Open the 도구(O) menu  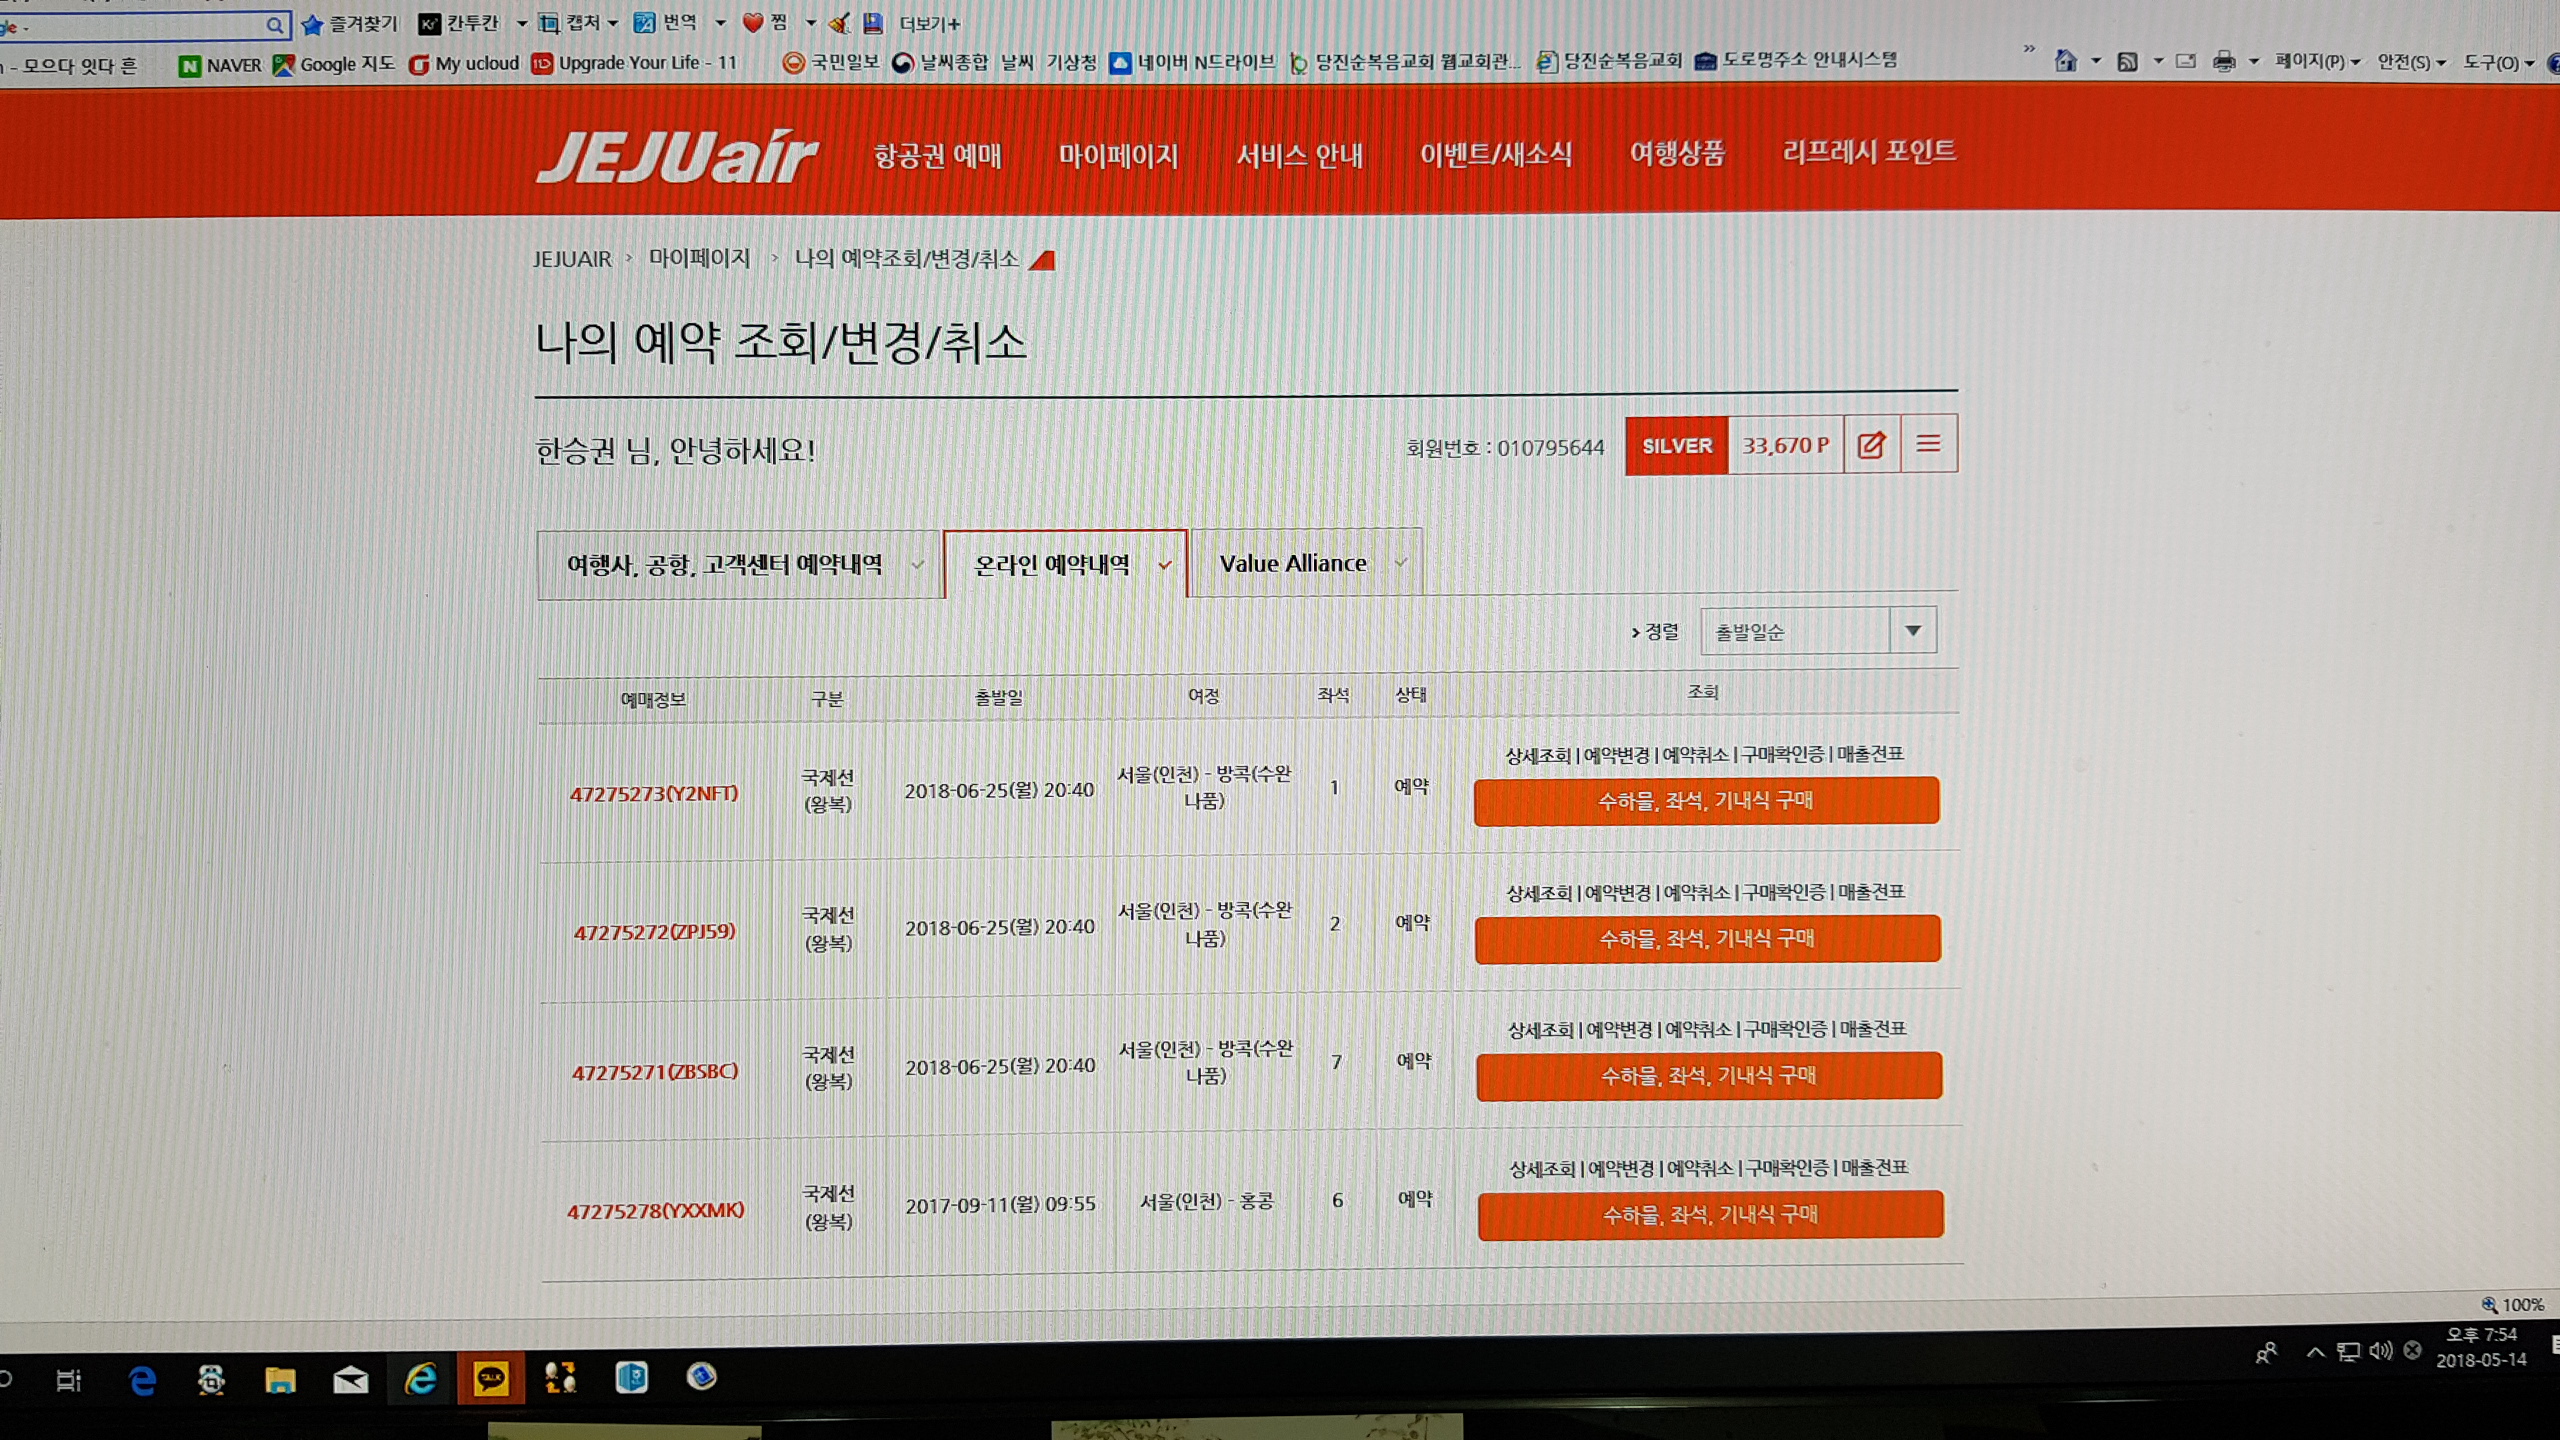click(2498, 63)
